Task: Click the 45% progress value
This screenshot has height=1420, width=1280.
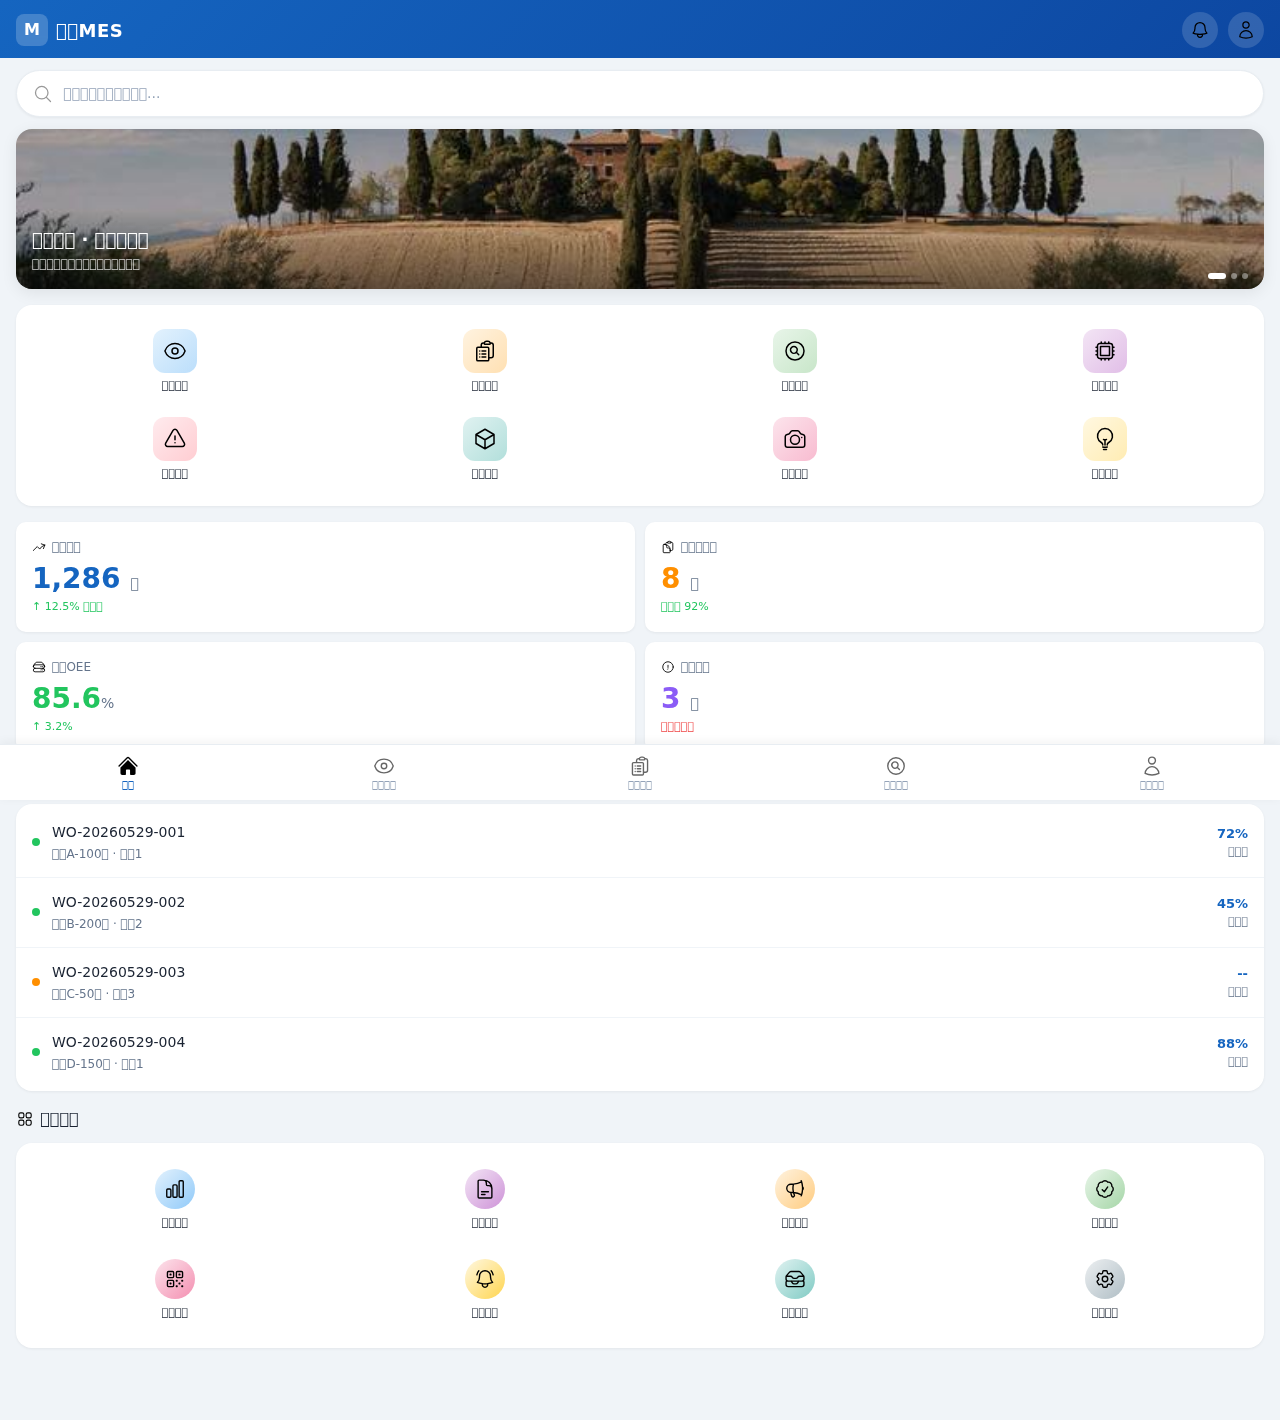Action: [x=1232, y=904]
